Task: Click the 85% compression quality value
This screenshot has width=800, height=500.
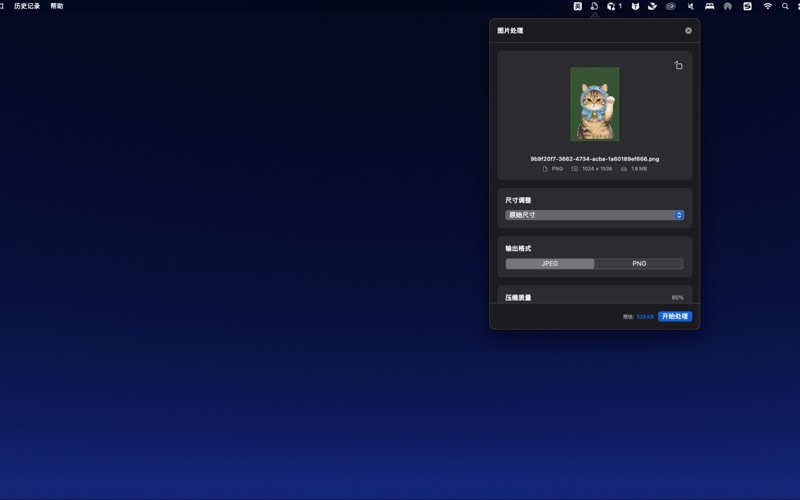Action: pos(678,297)
